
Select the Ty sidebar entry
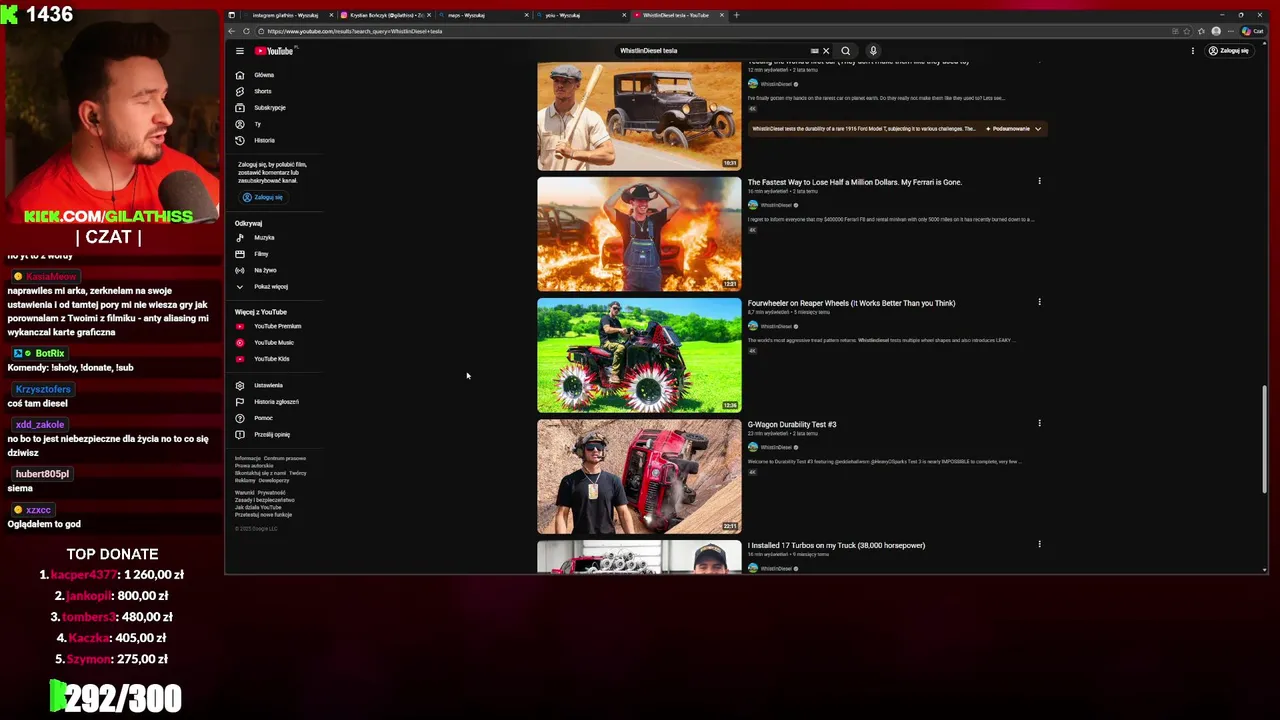click(x=257, y=124)
